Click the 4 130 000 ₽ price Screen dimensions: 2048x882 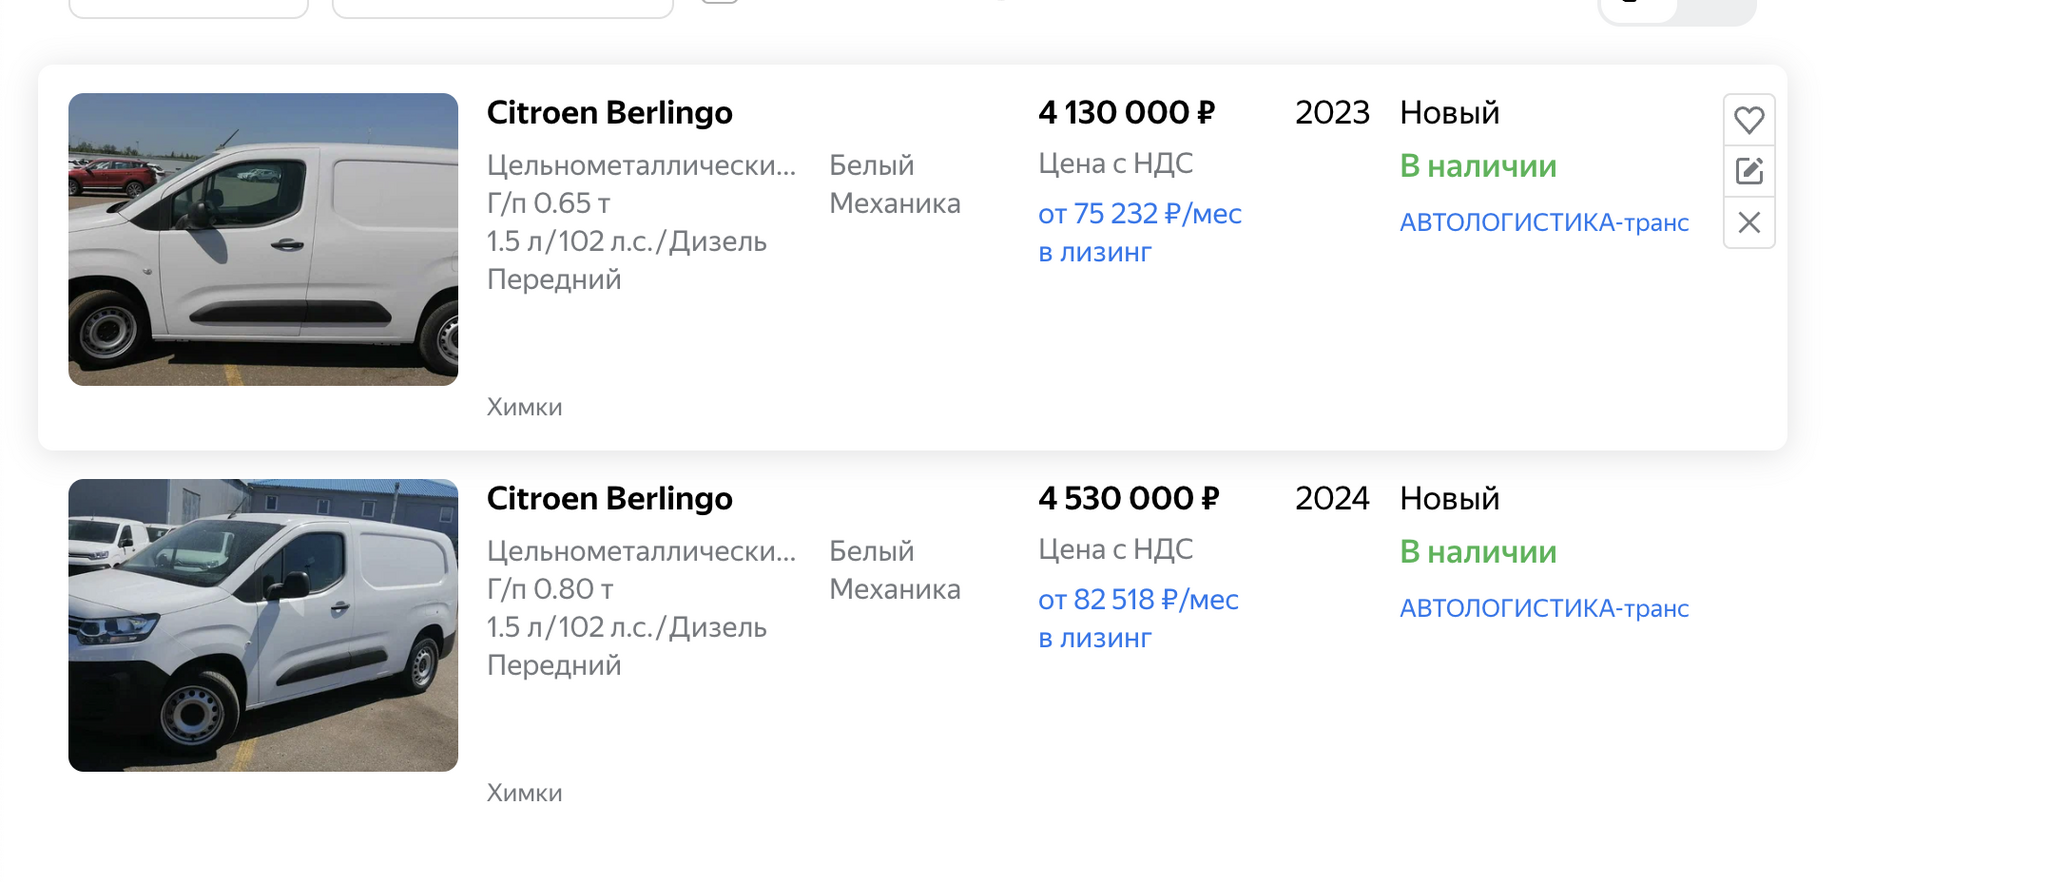point(1126,113)
